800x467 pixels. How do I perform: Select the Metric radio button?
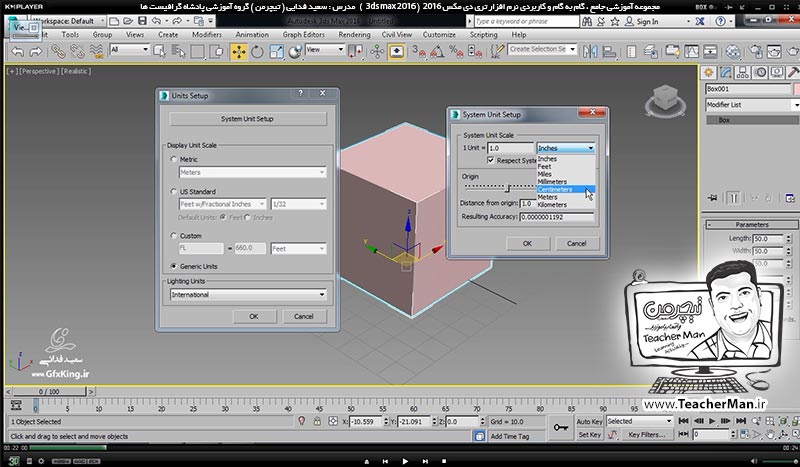click(x=173, y=159)
